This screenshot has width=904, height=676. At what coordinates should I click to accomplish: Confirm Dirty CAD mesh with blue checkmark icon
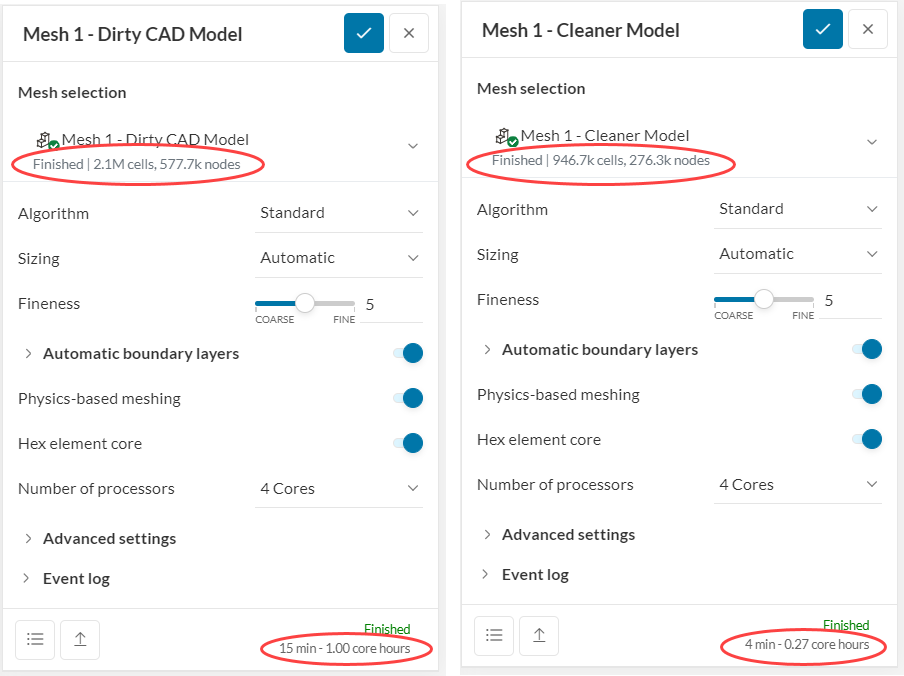click(363, 33)
